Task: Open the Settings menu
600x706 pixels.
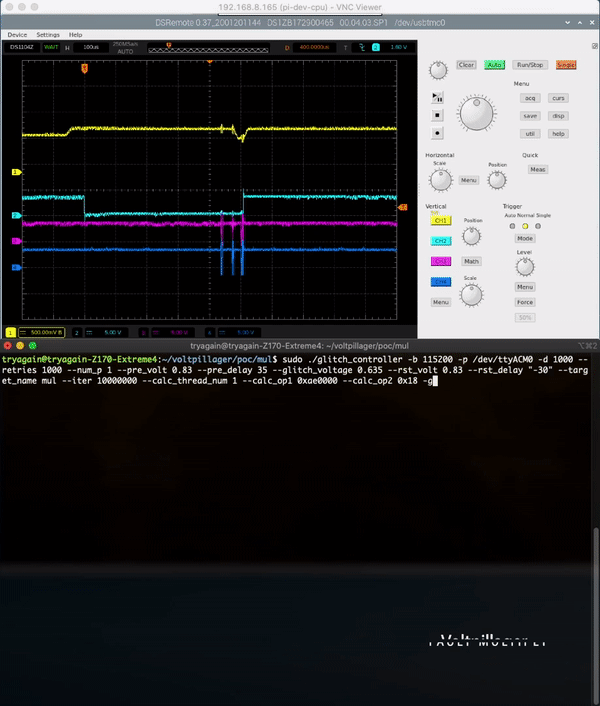Action: tap(48, 35)
